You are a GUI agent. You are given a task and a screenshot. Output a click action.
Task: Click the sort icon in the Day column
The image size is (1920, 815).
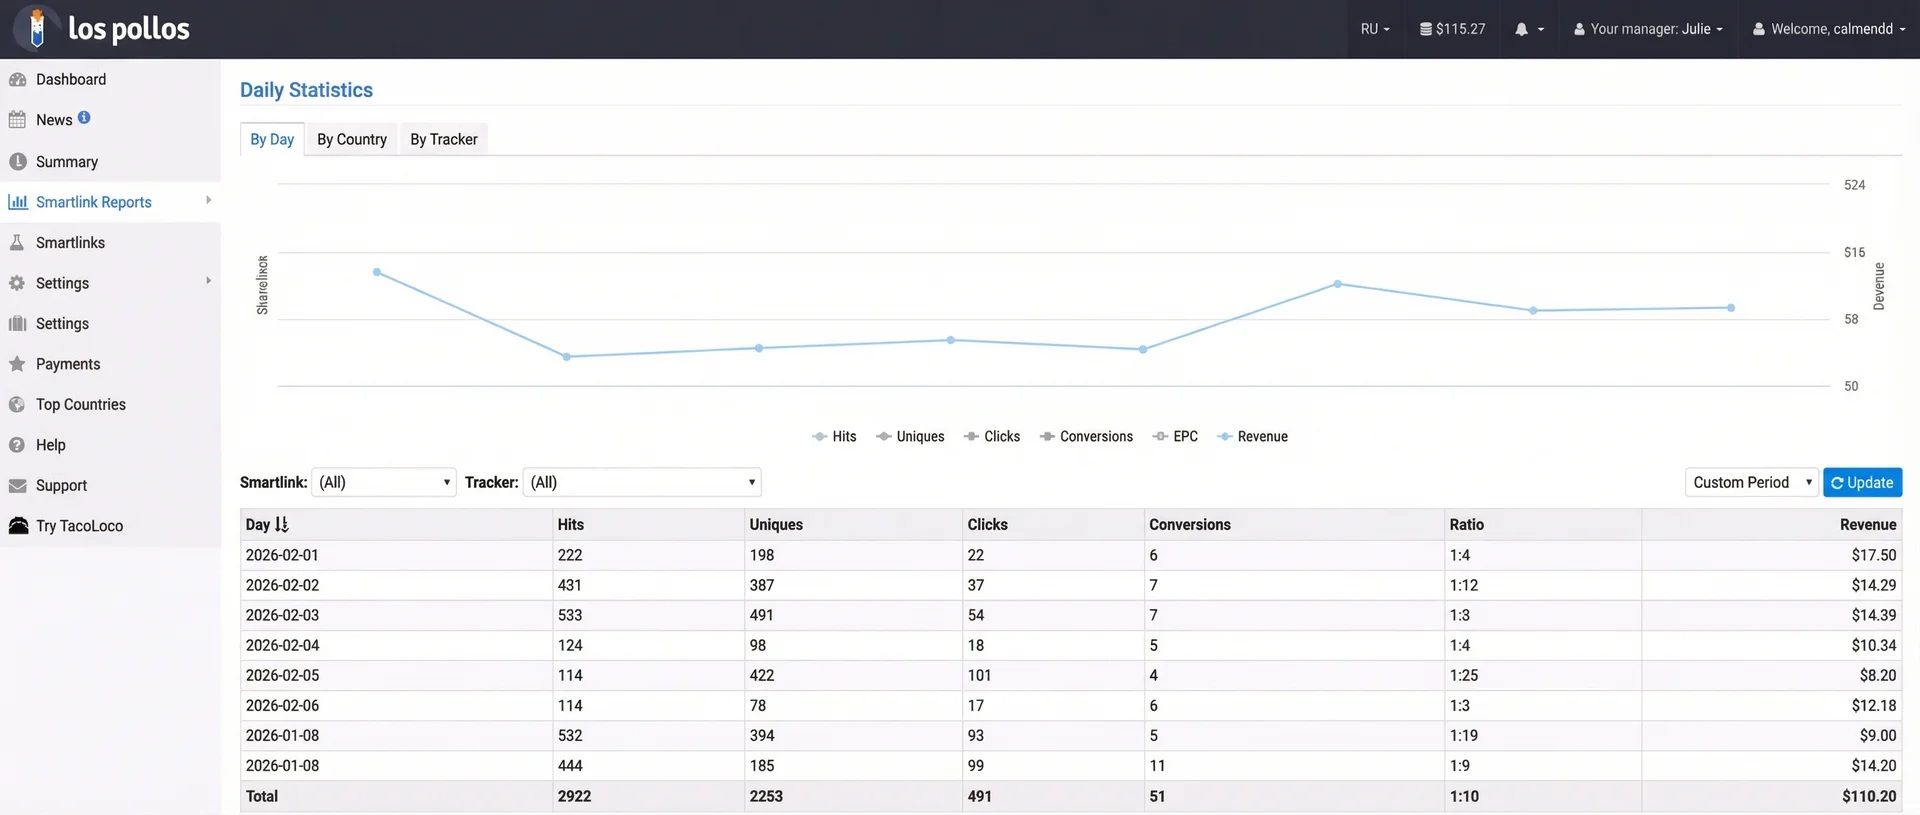281,524
